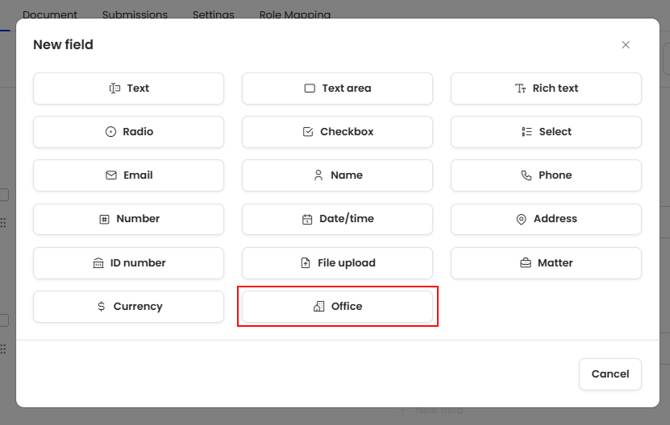The height and width of the screenshot is (425, 670).
Task: Add a Date/time field
Action: click(337, 219)
